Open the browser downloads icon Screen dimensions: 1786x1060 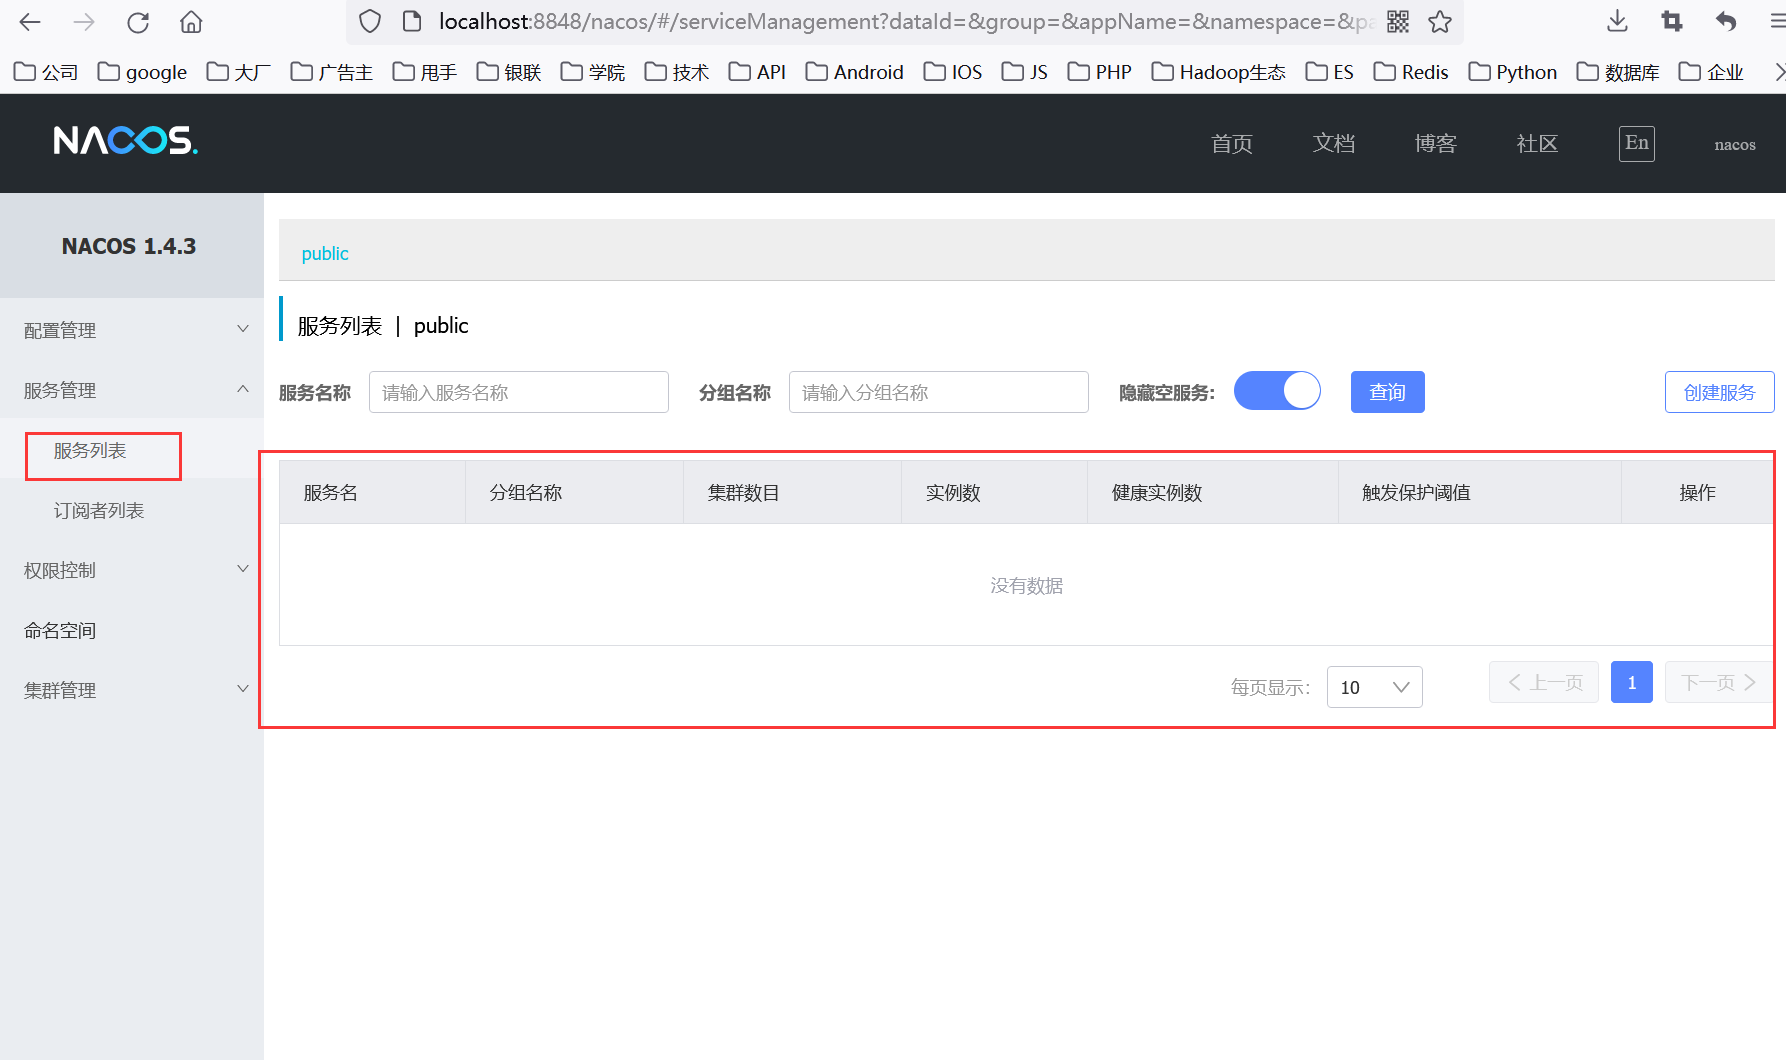tap(1617, 22)
